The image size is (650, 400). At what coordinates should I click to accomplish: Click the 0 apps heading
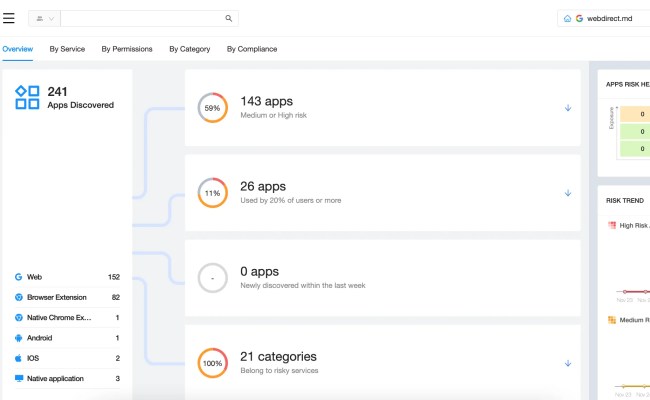coord(260,272)
